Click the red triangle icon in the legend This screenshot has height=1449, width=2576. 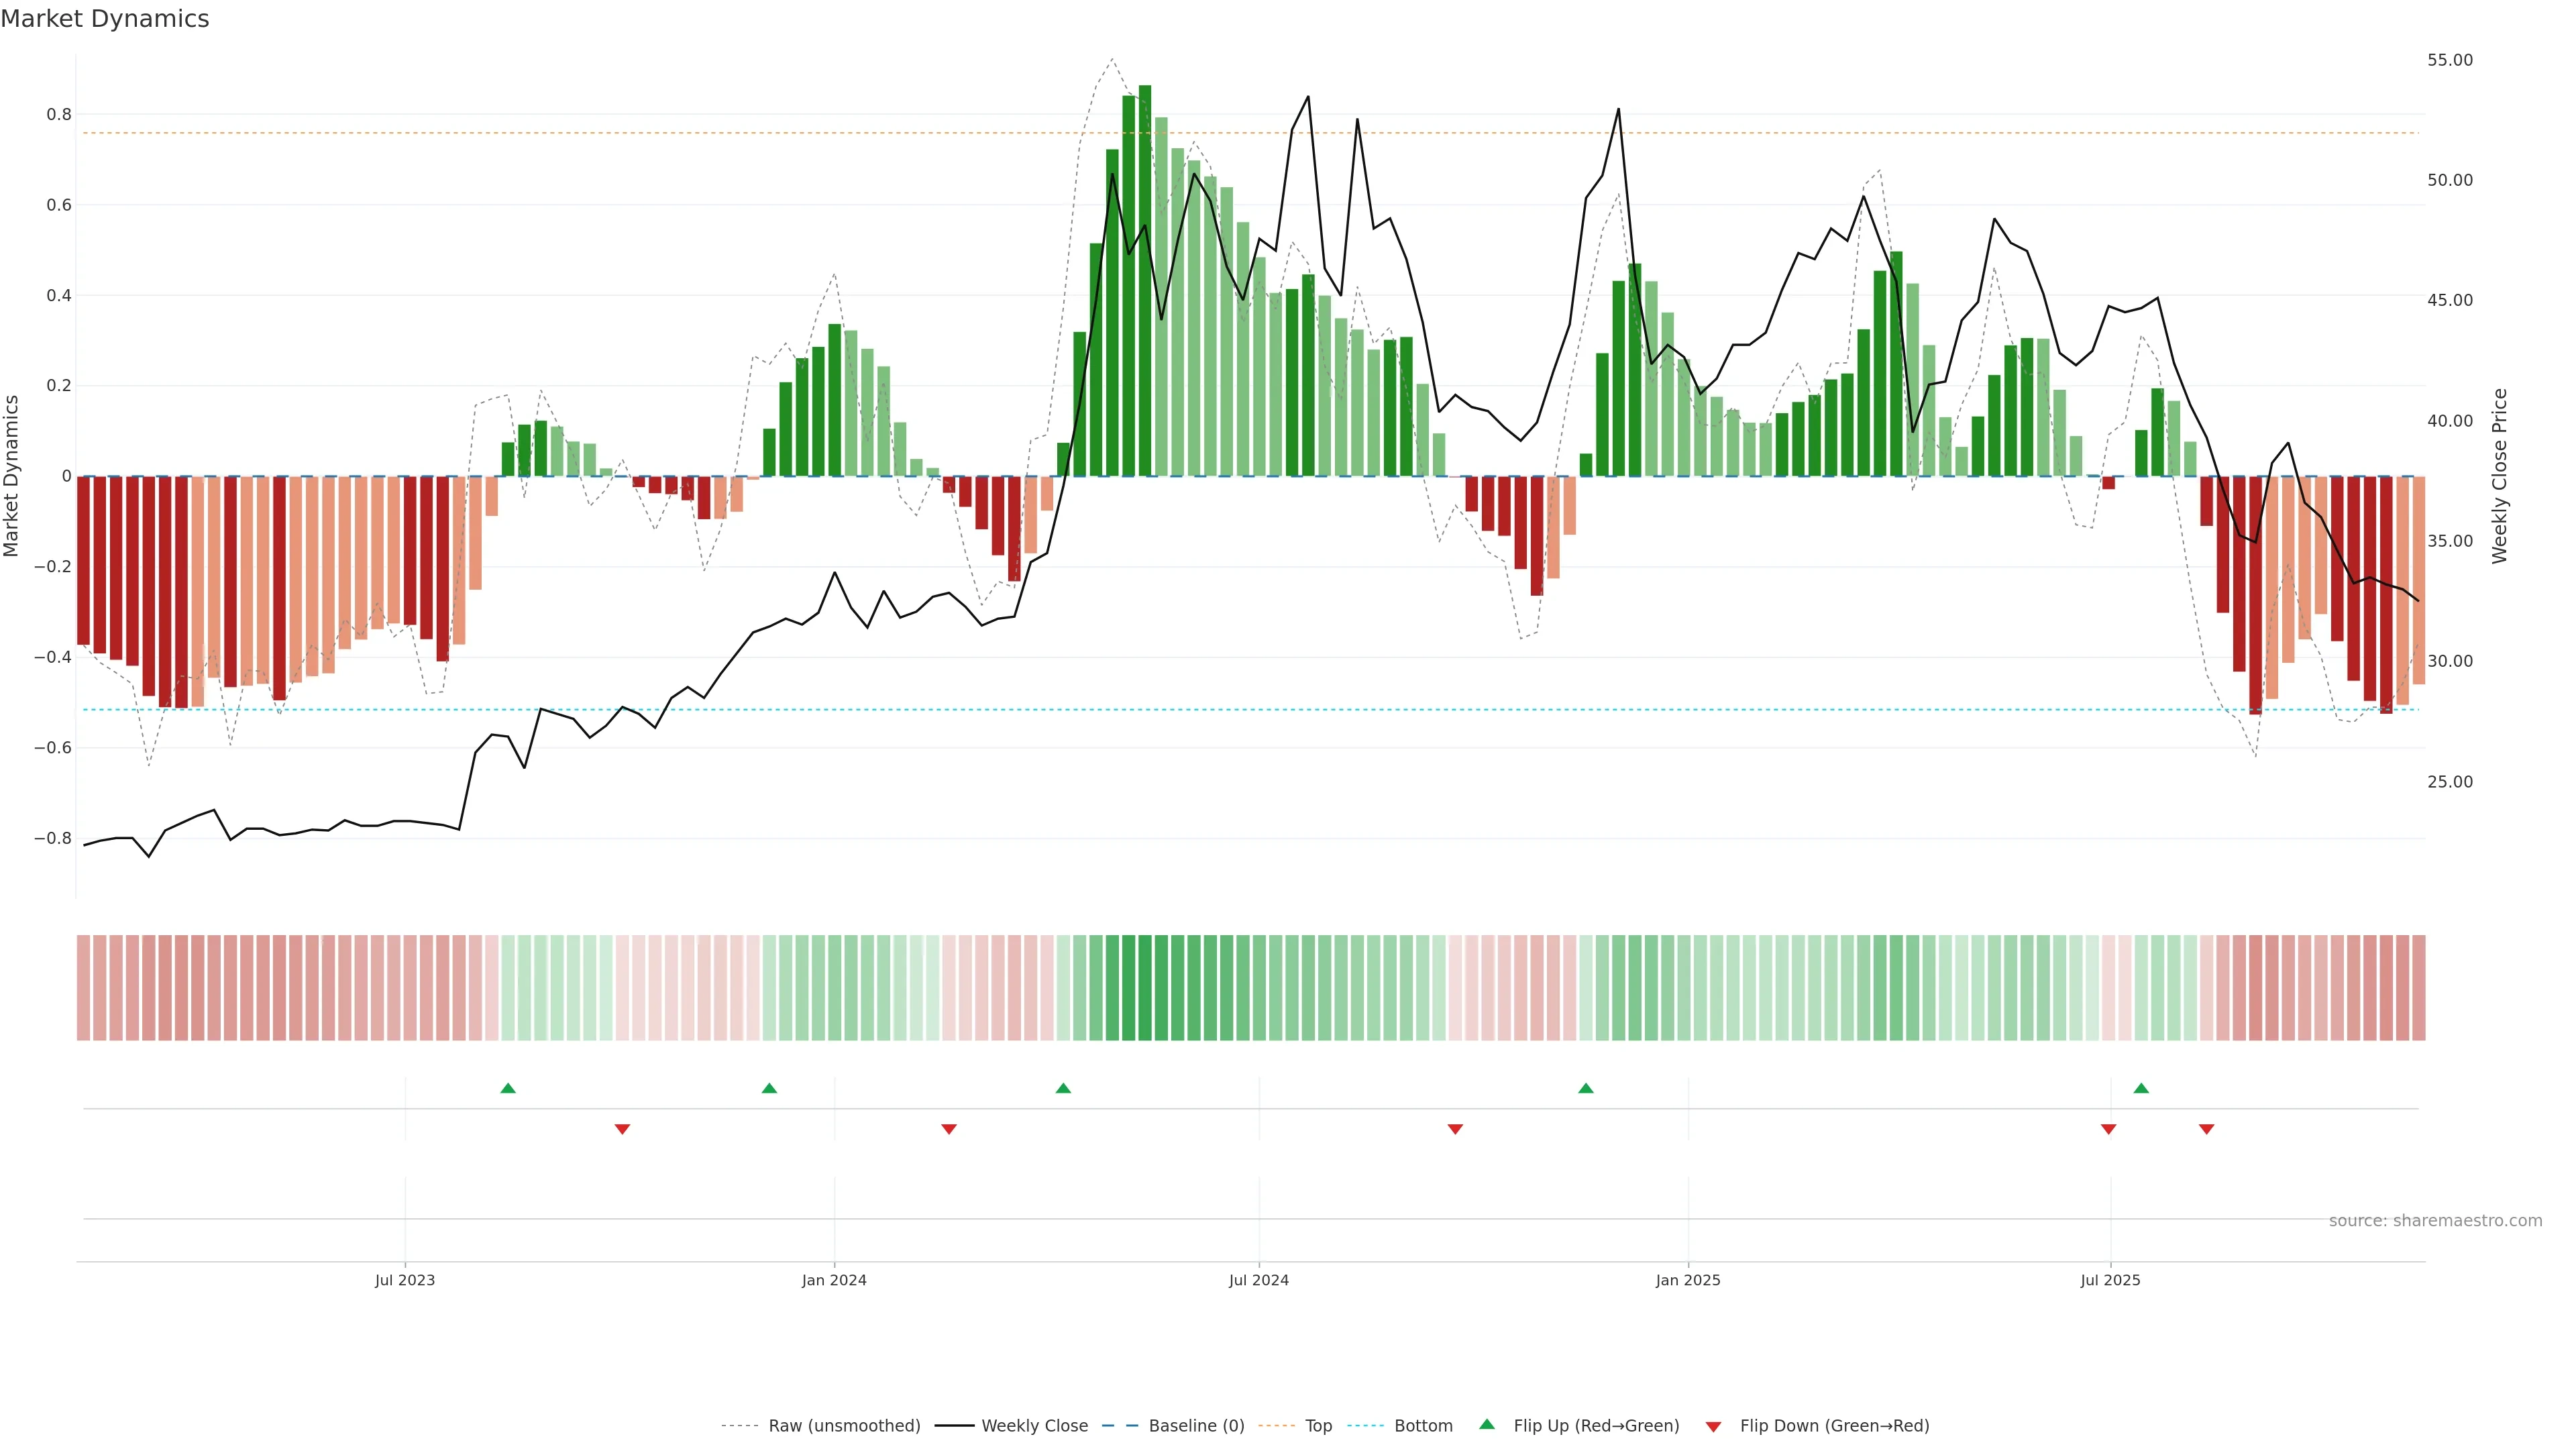(1713, 1426)
